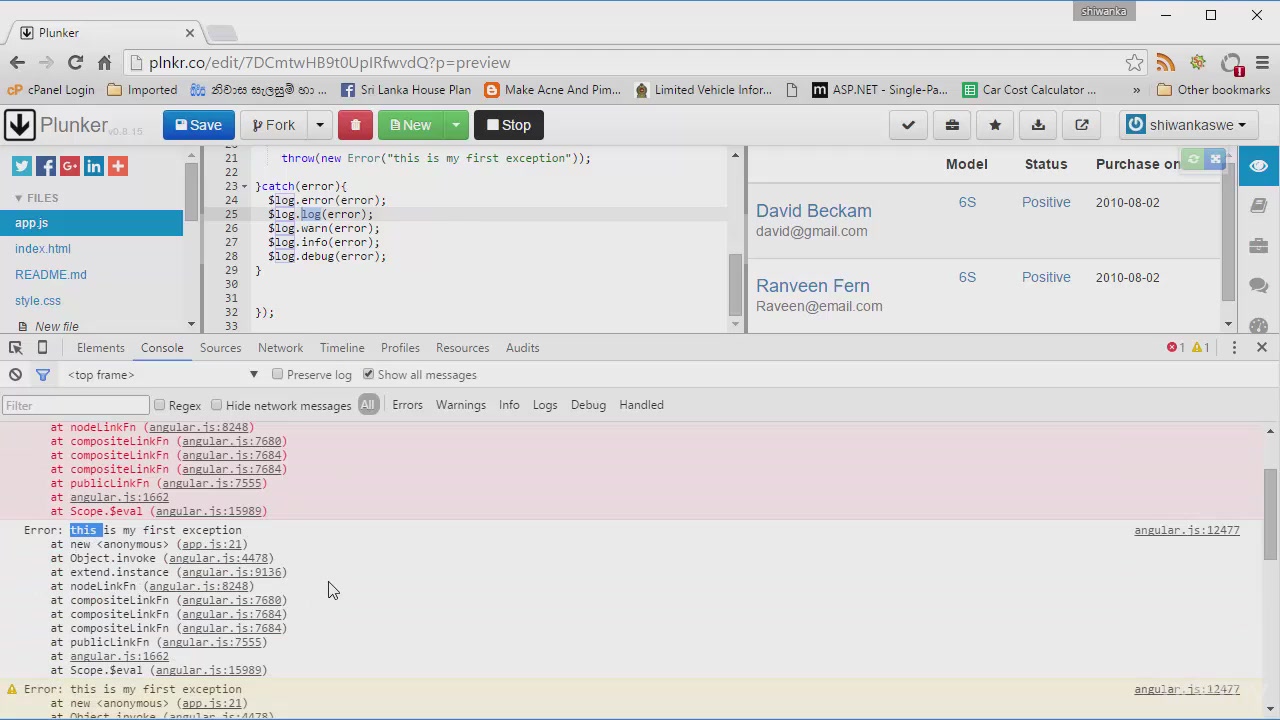Click the Save button
Image resolution: width=1280 pixels, height=720 pixels.
pyautogui.click(x=198, y=125)
